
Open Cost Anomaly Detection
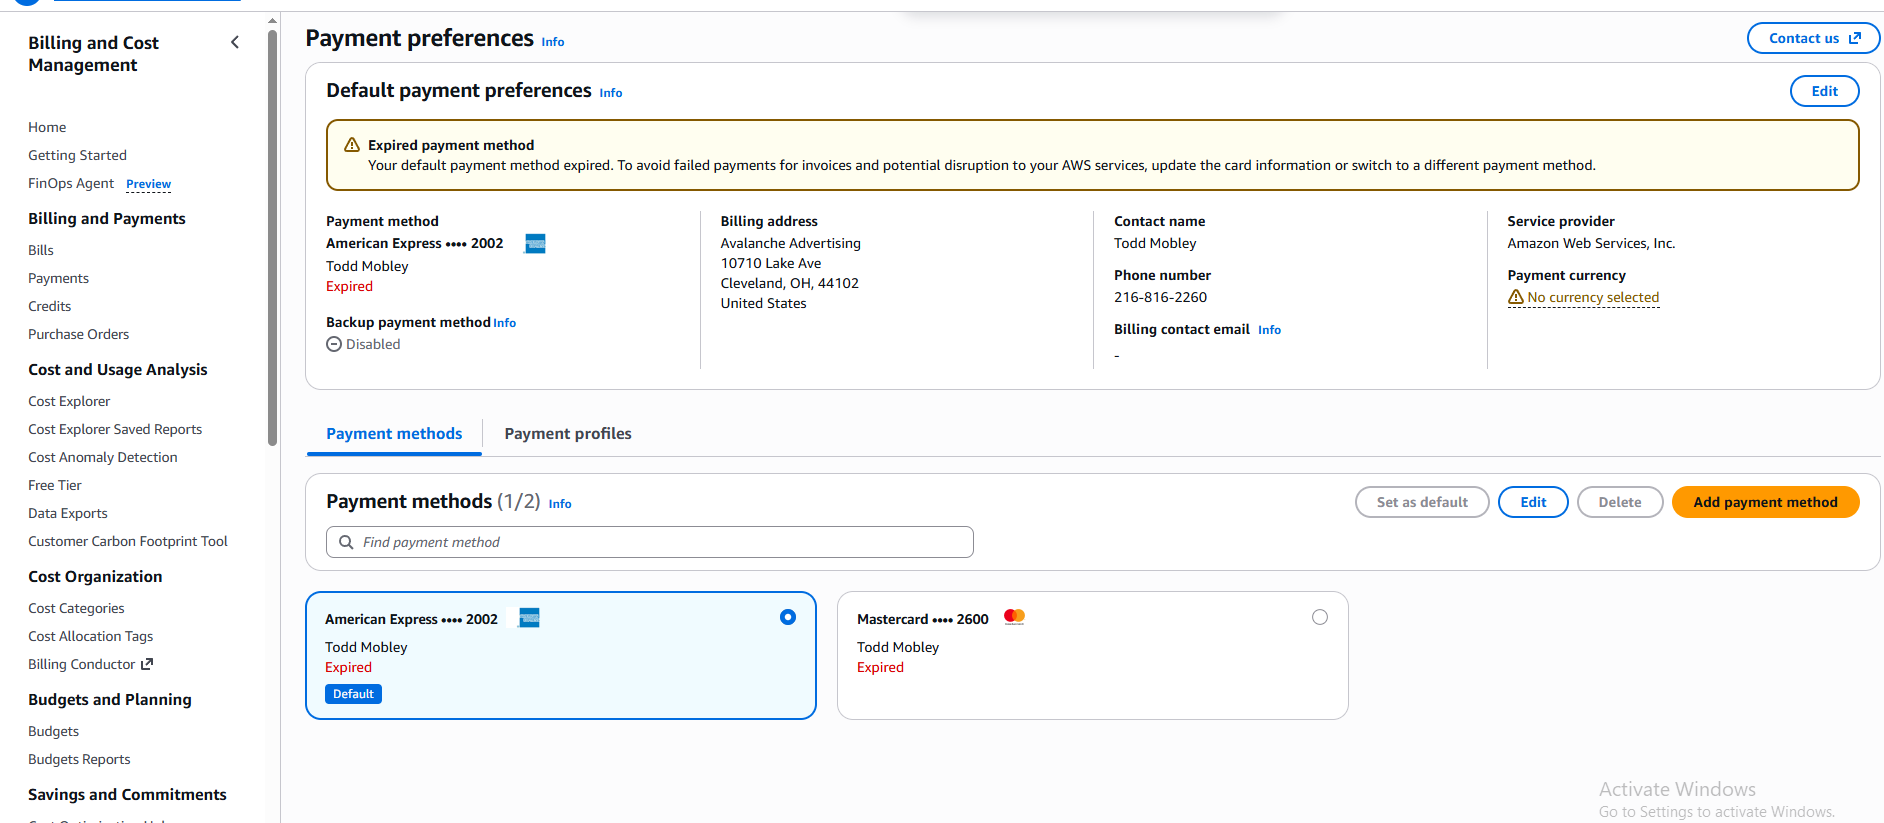102,457
